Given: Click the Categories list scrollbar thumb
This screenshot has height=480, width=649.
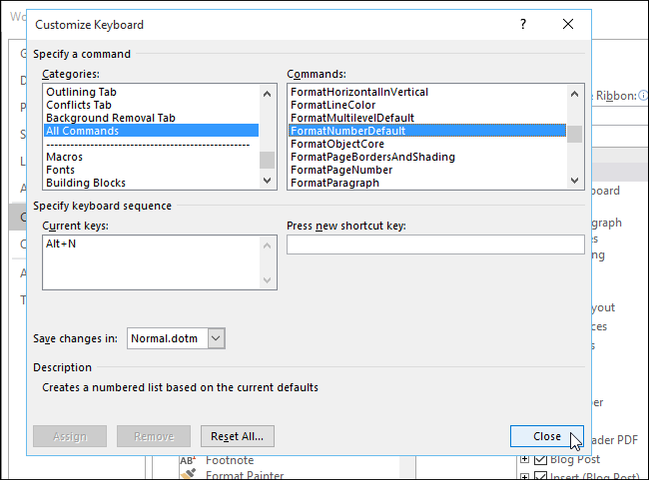Looking at the screenshot, I should tap(267, 160).
